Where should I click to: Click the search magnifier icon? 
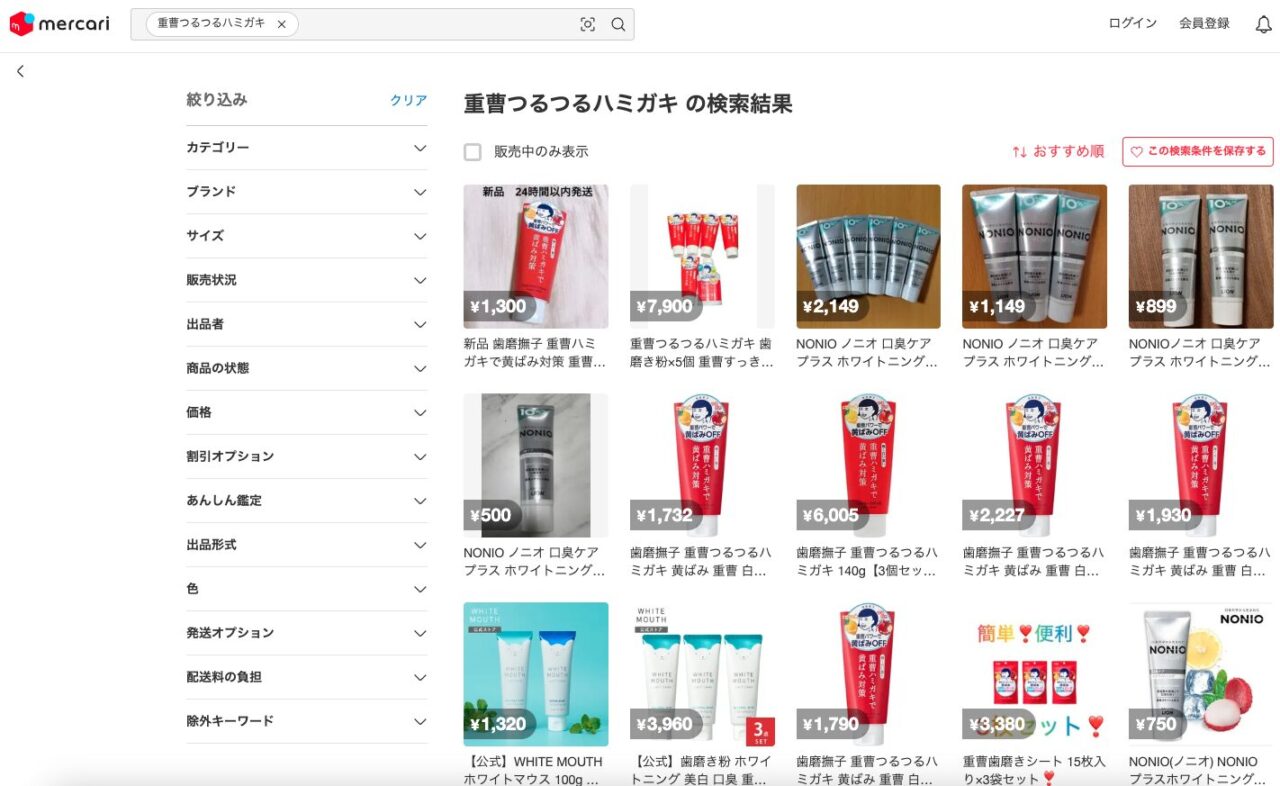(x=618, y=25)
